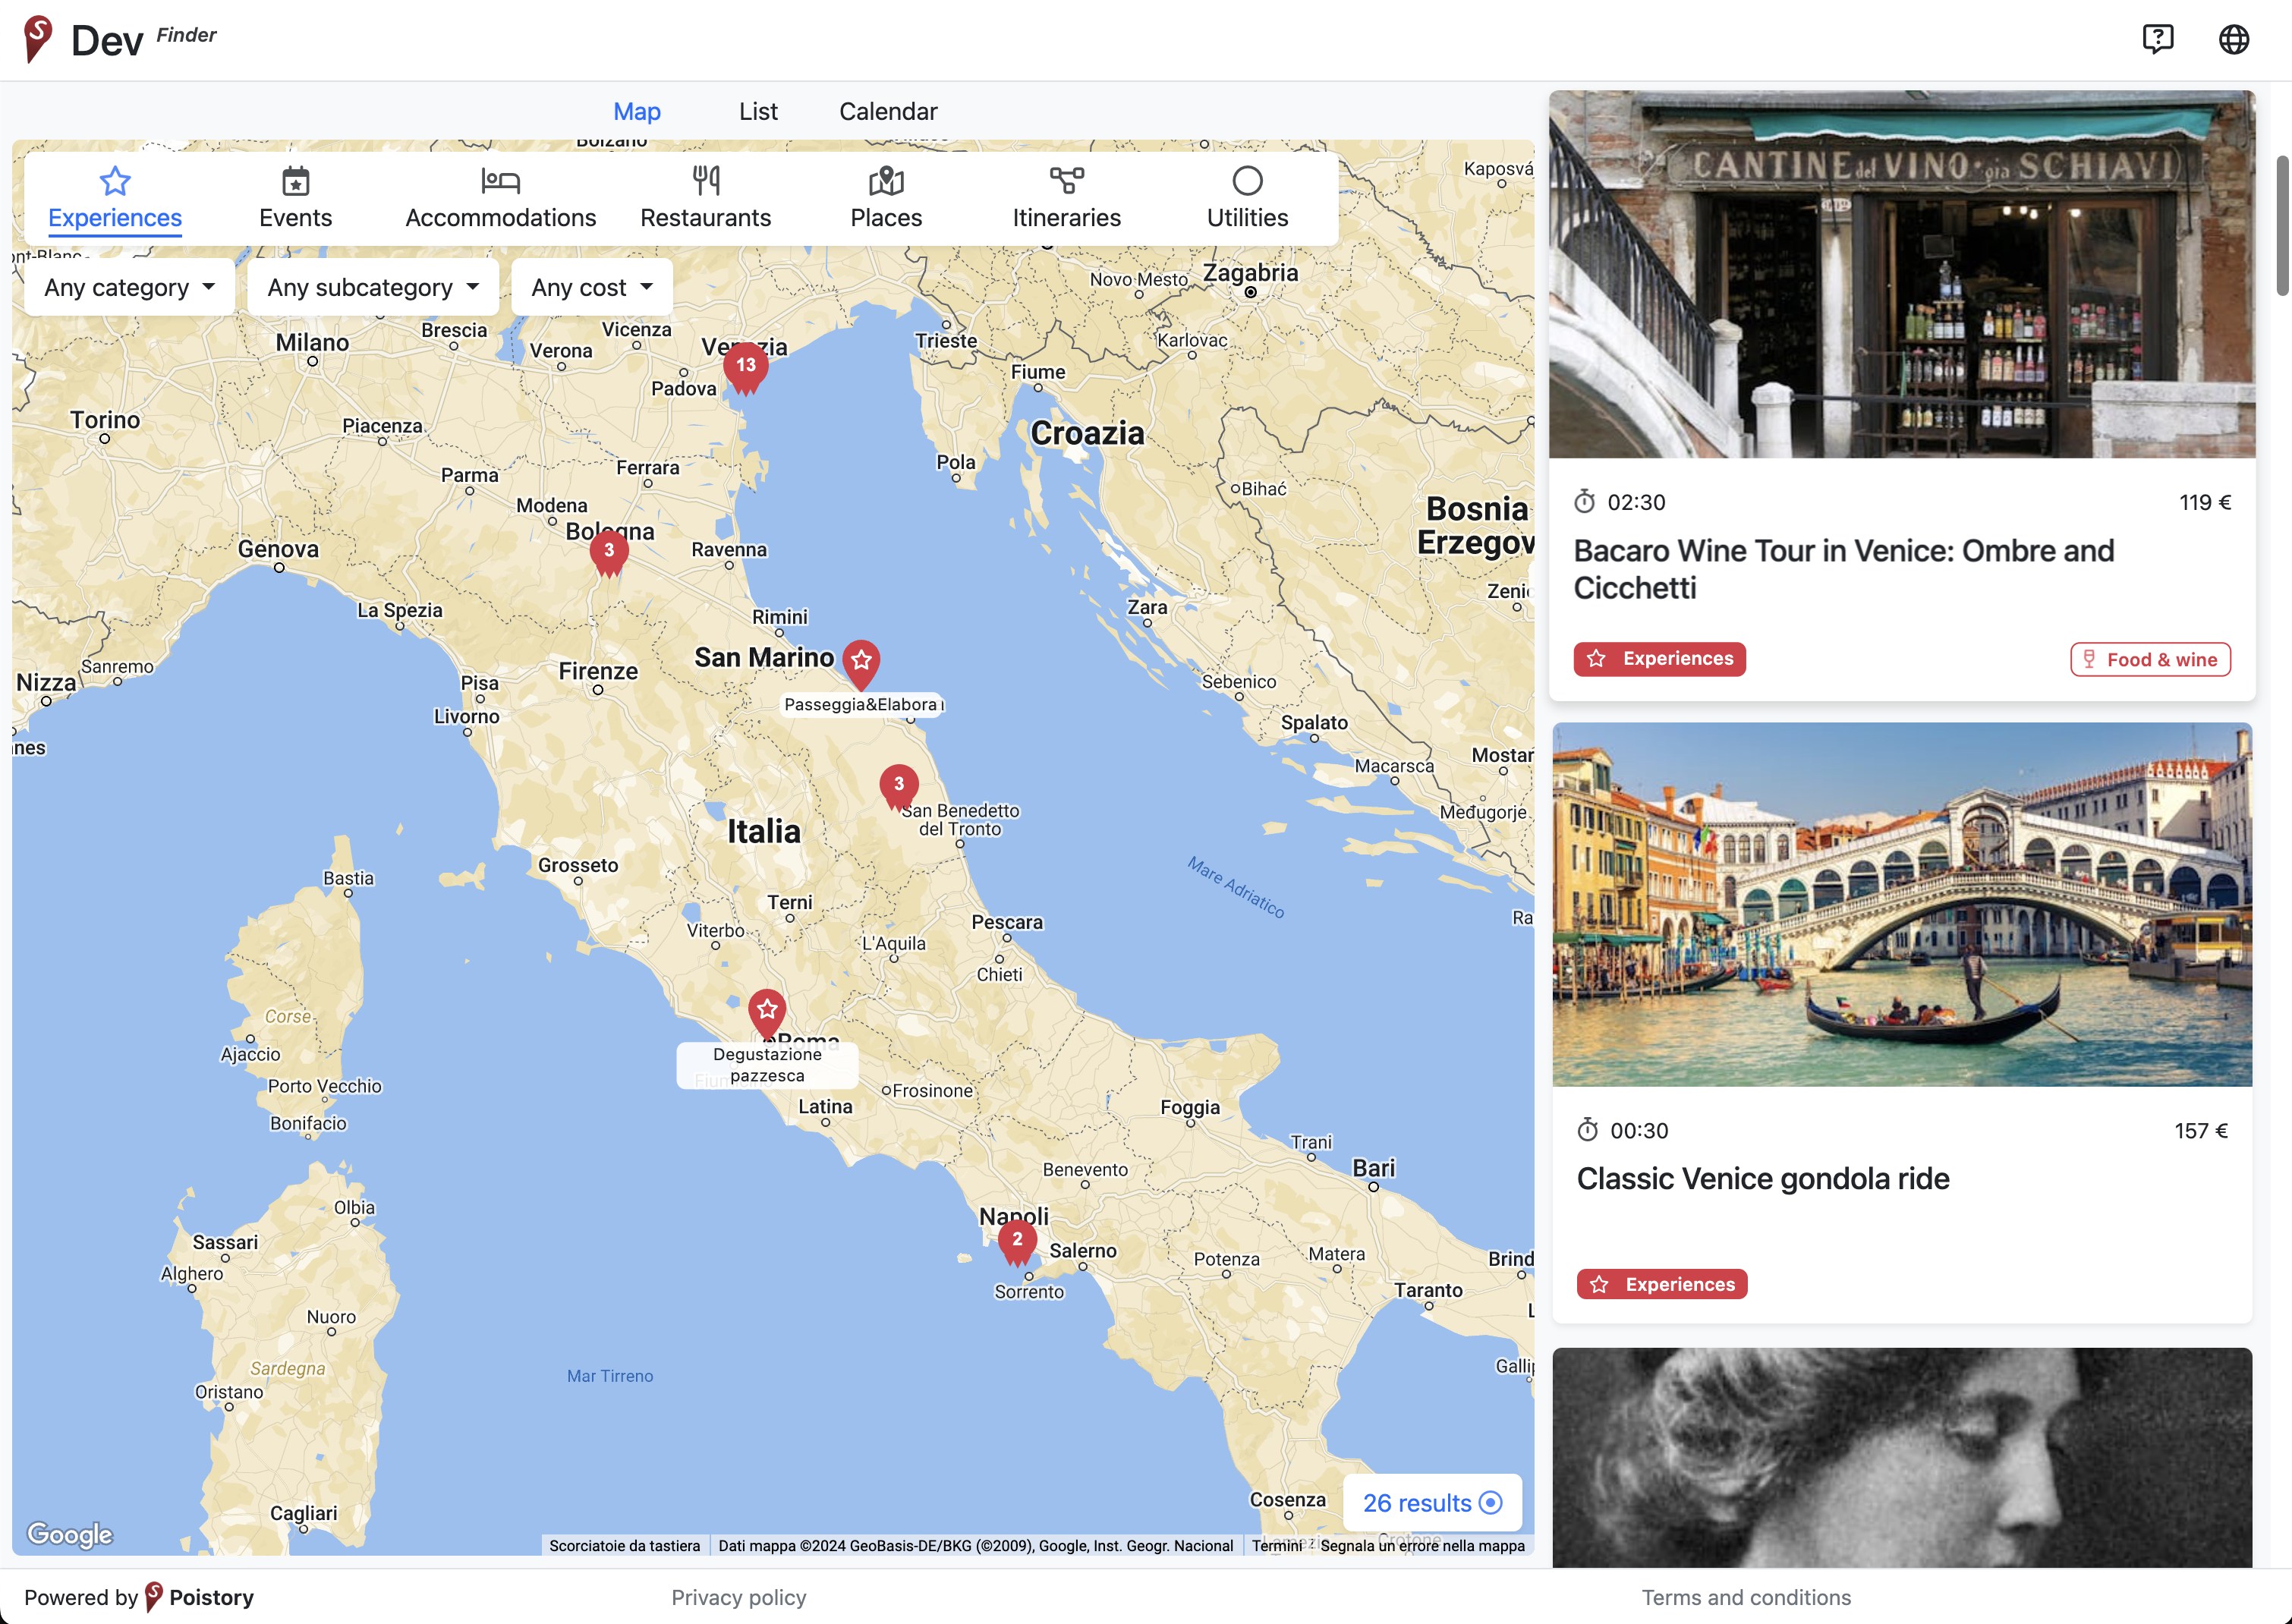Expand the Any subcategory dropdown
The height and width of the screenshot is (1624, 2292).
tap(373, 288)
